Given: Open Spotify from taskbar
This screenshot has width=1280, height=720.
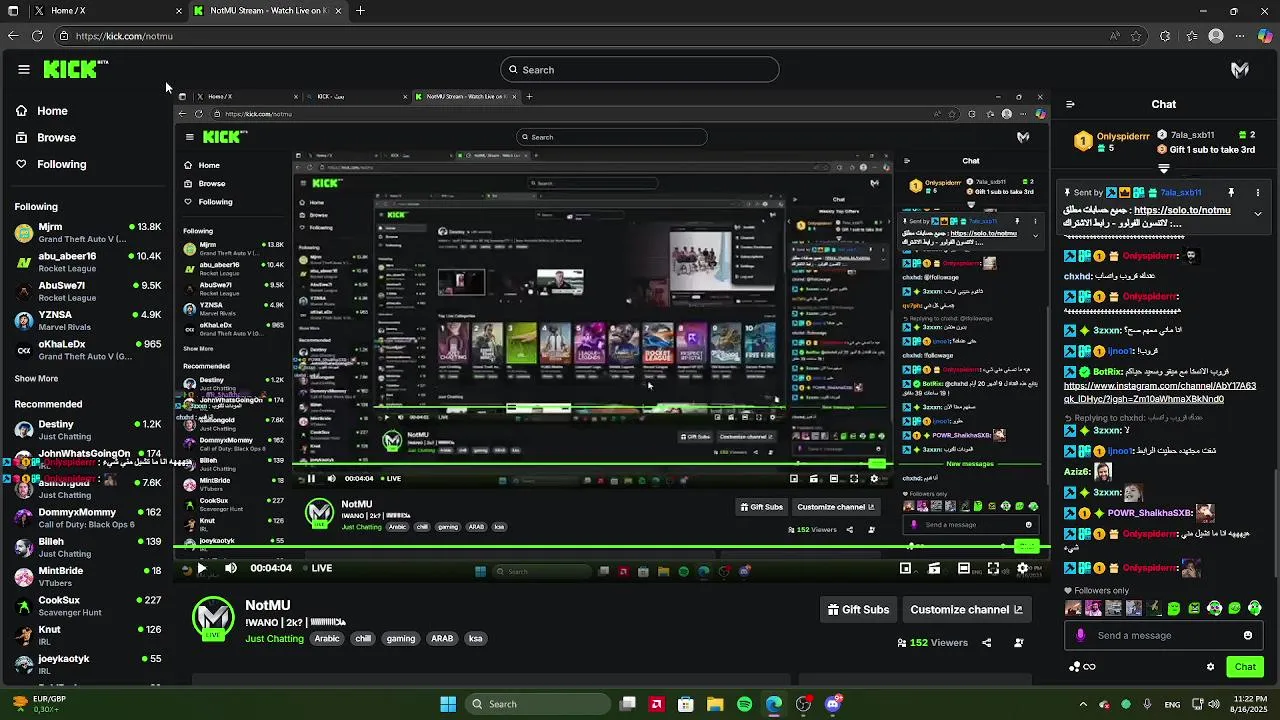Looking at the screenshot, I should pos(745,704).
